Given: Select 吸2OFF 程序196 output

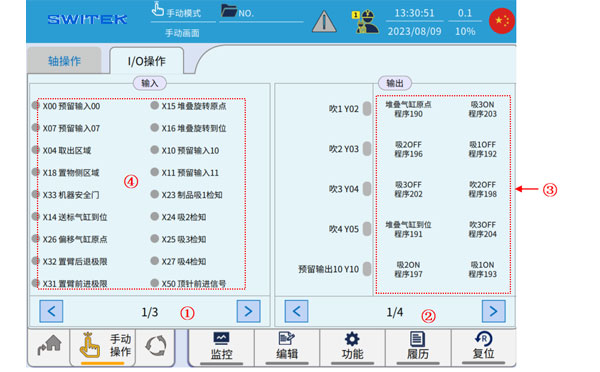Looking at the screenshot, I should (408, 149).
